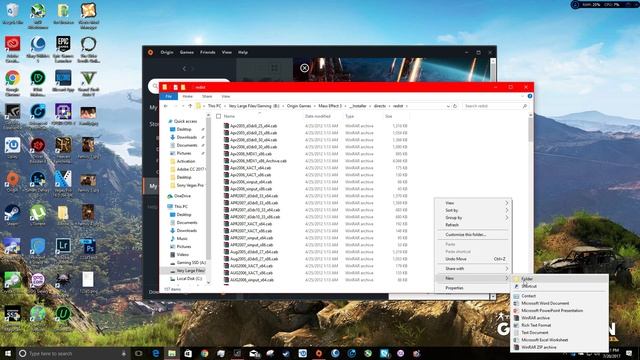This screenshot has width=640, height=360.
Task: Open the File tab in Explorer
Action: pos(168,96)
